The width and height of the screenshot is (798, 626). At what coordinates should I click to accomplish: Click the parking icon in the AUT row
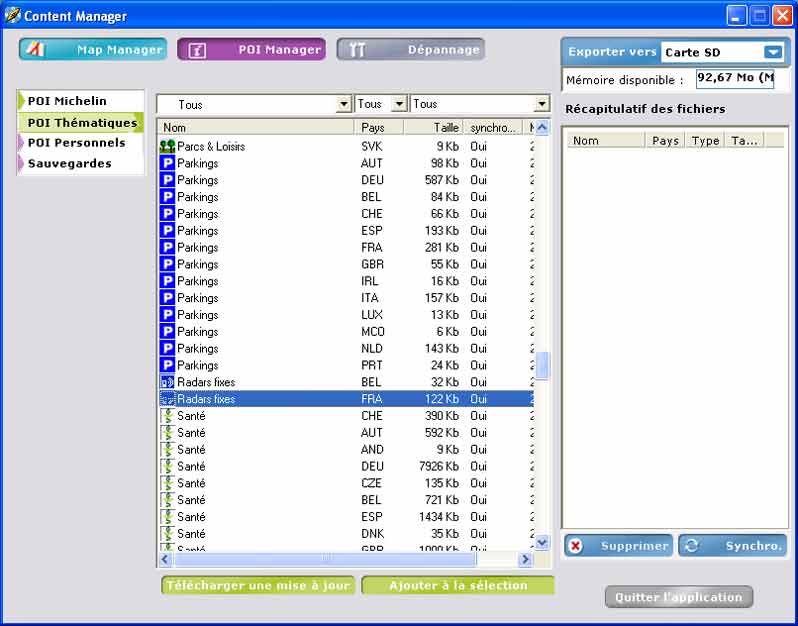167,163
